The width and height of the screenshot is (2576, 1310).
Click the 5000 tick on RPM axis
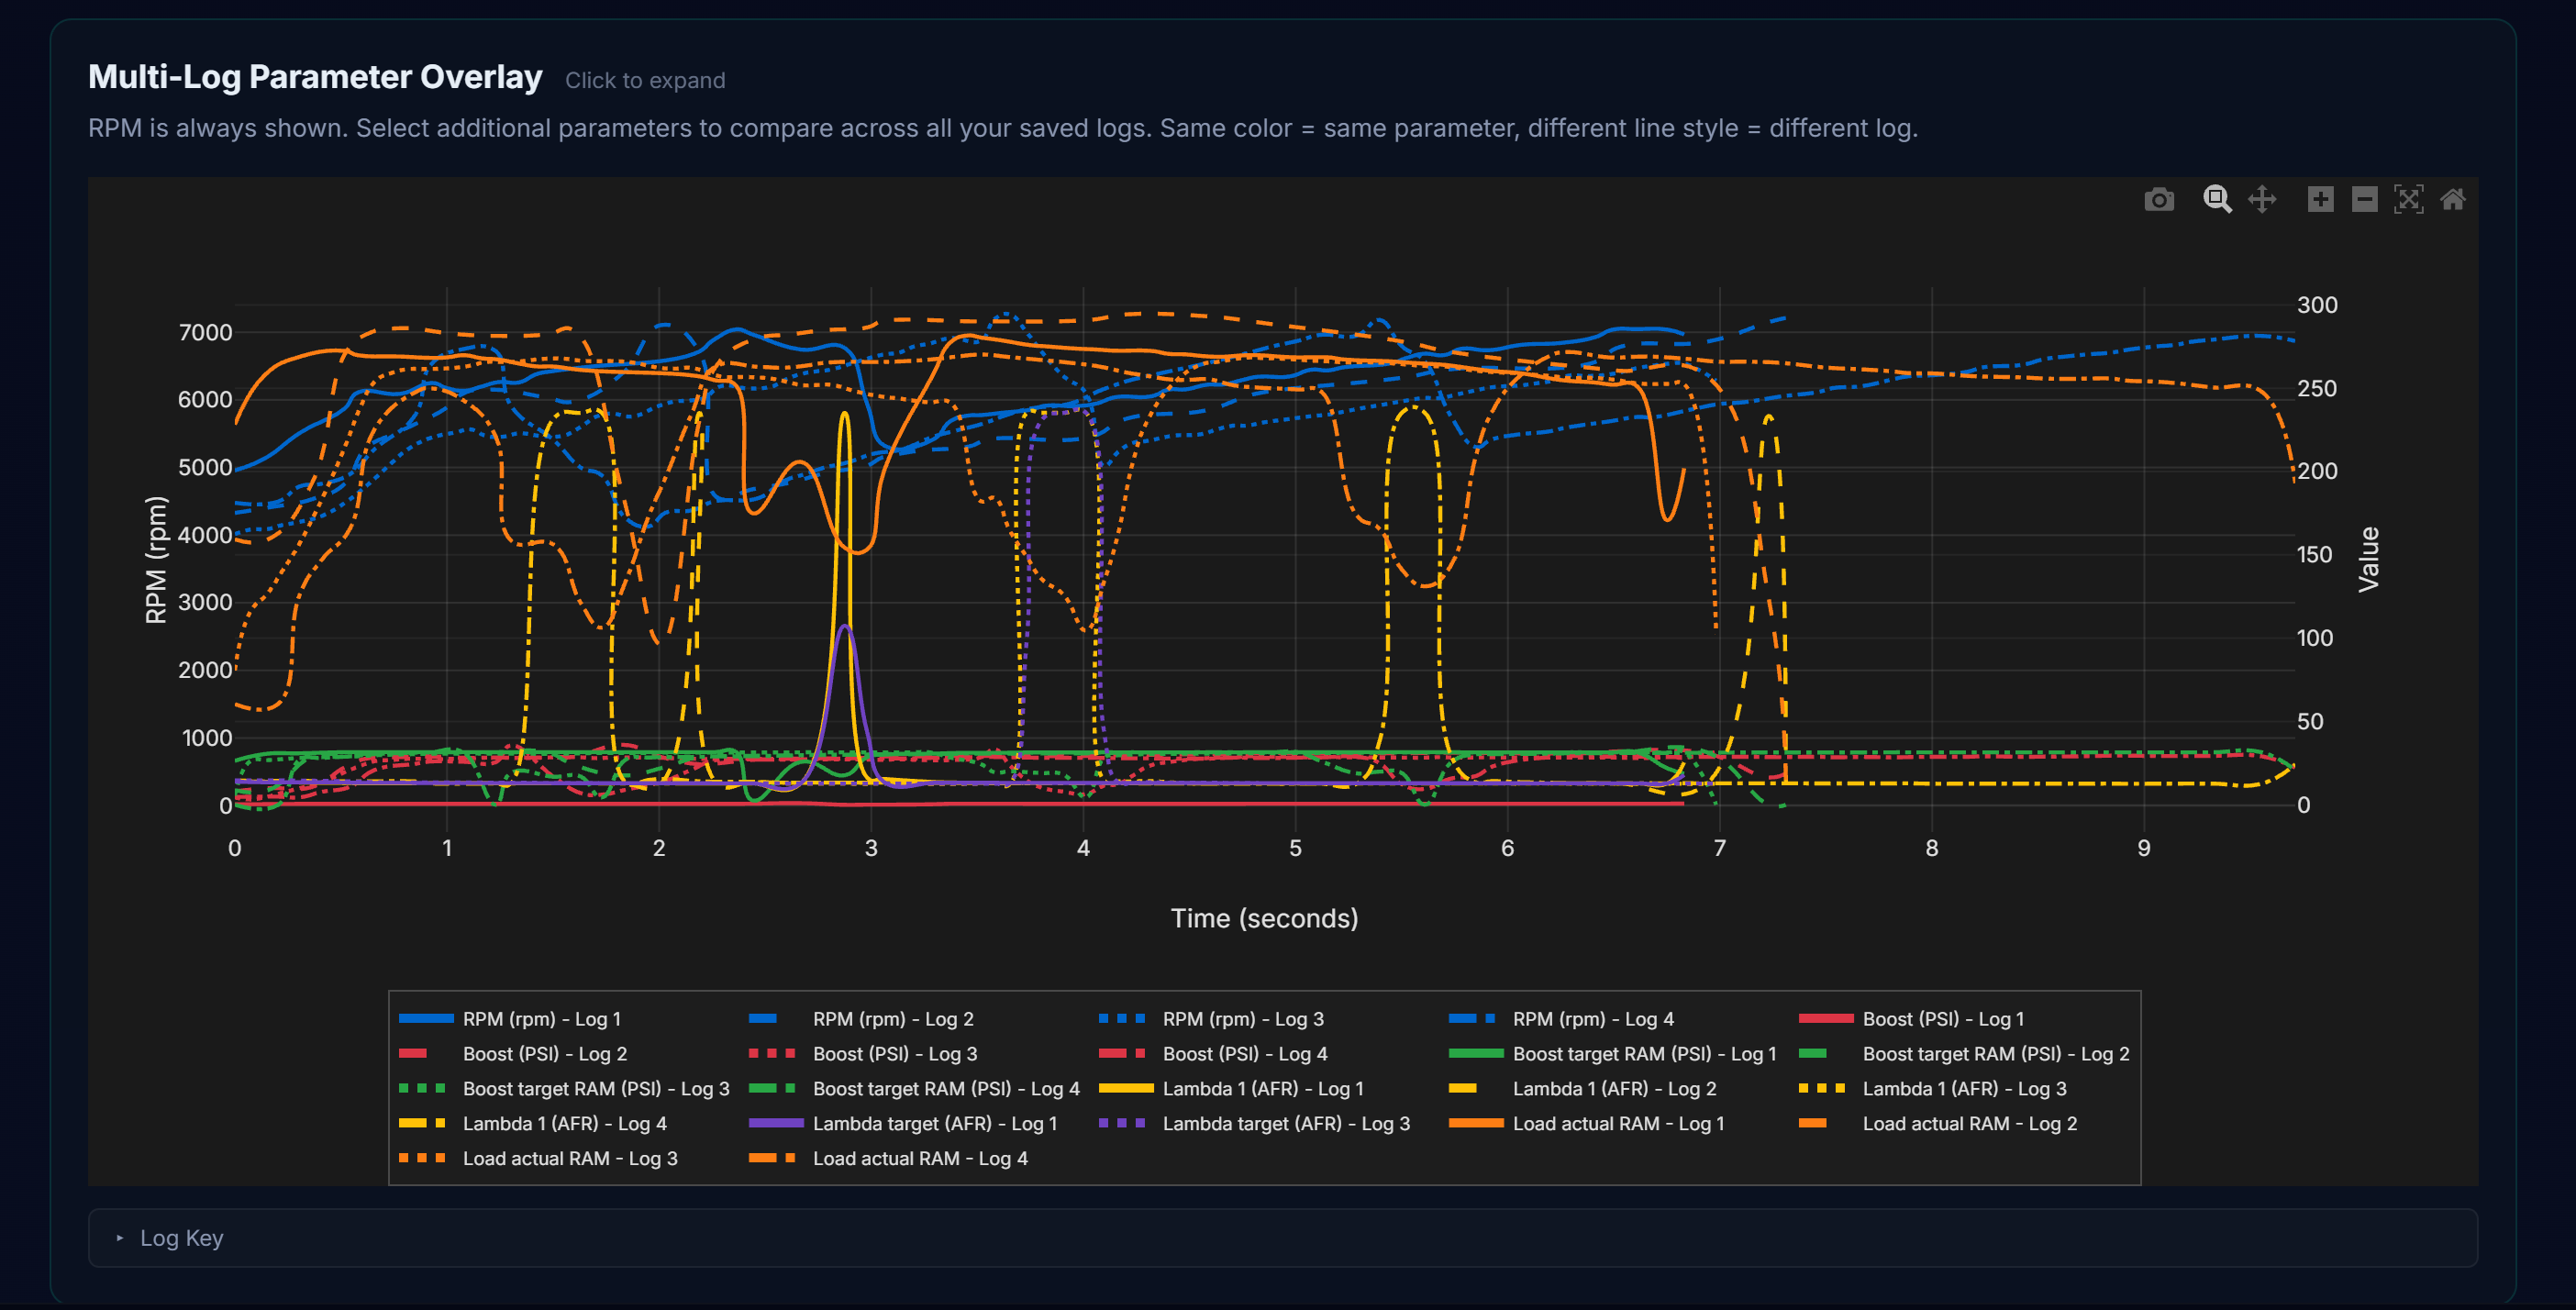point(205,468)
